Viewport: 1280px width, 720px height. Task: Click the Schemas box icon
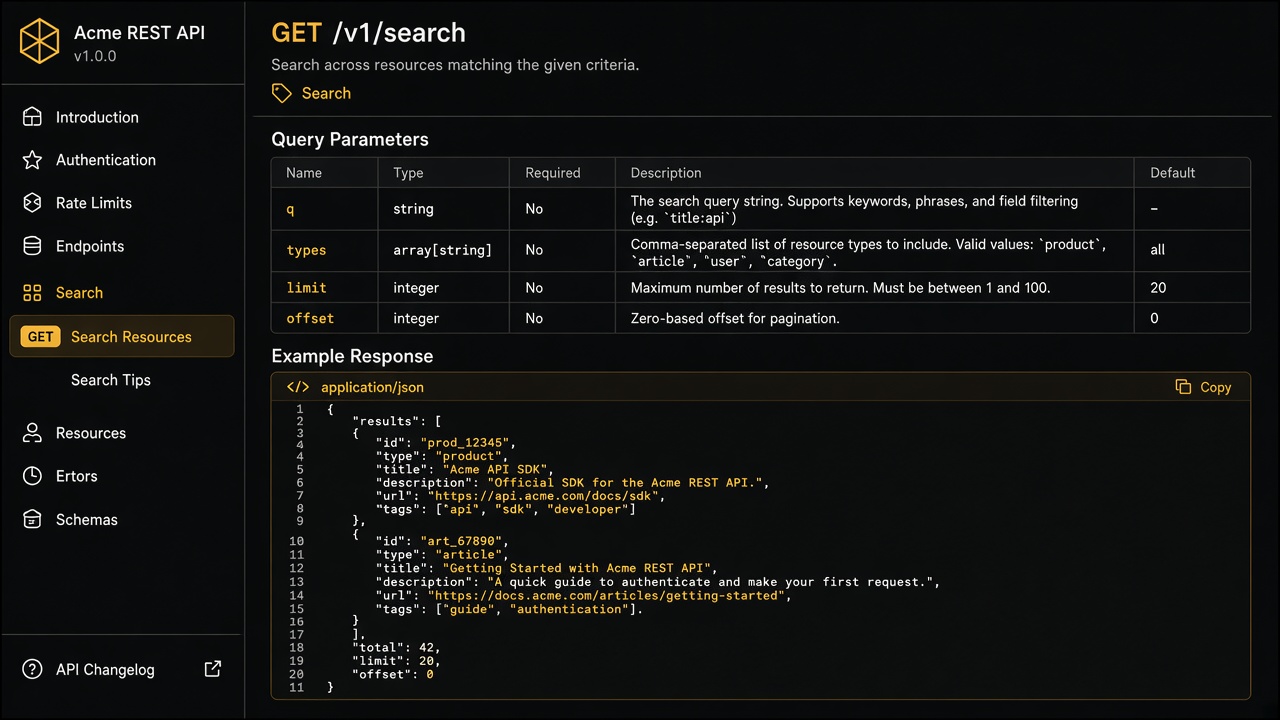click(x=32, y=520)
